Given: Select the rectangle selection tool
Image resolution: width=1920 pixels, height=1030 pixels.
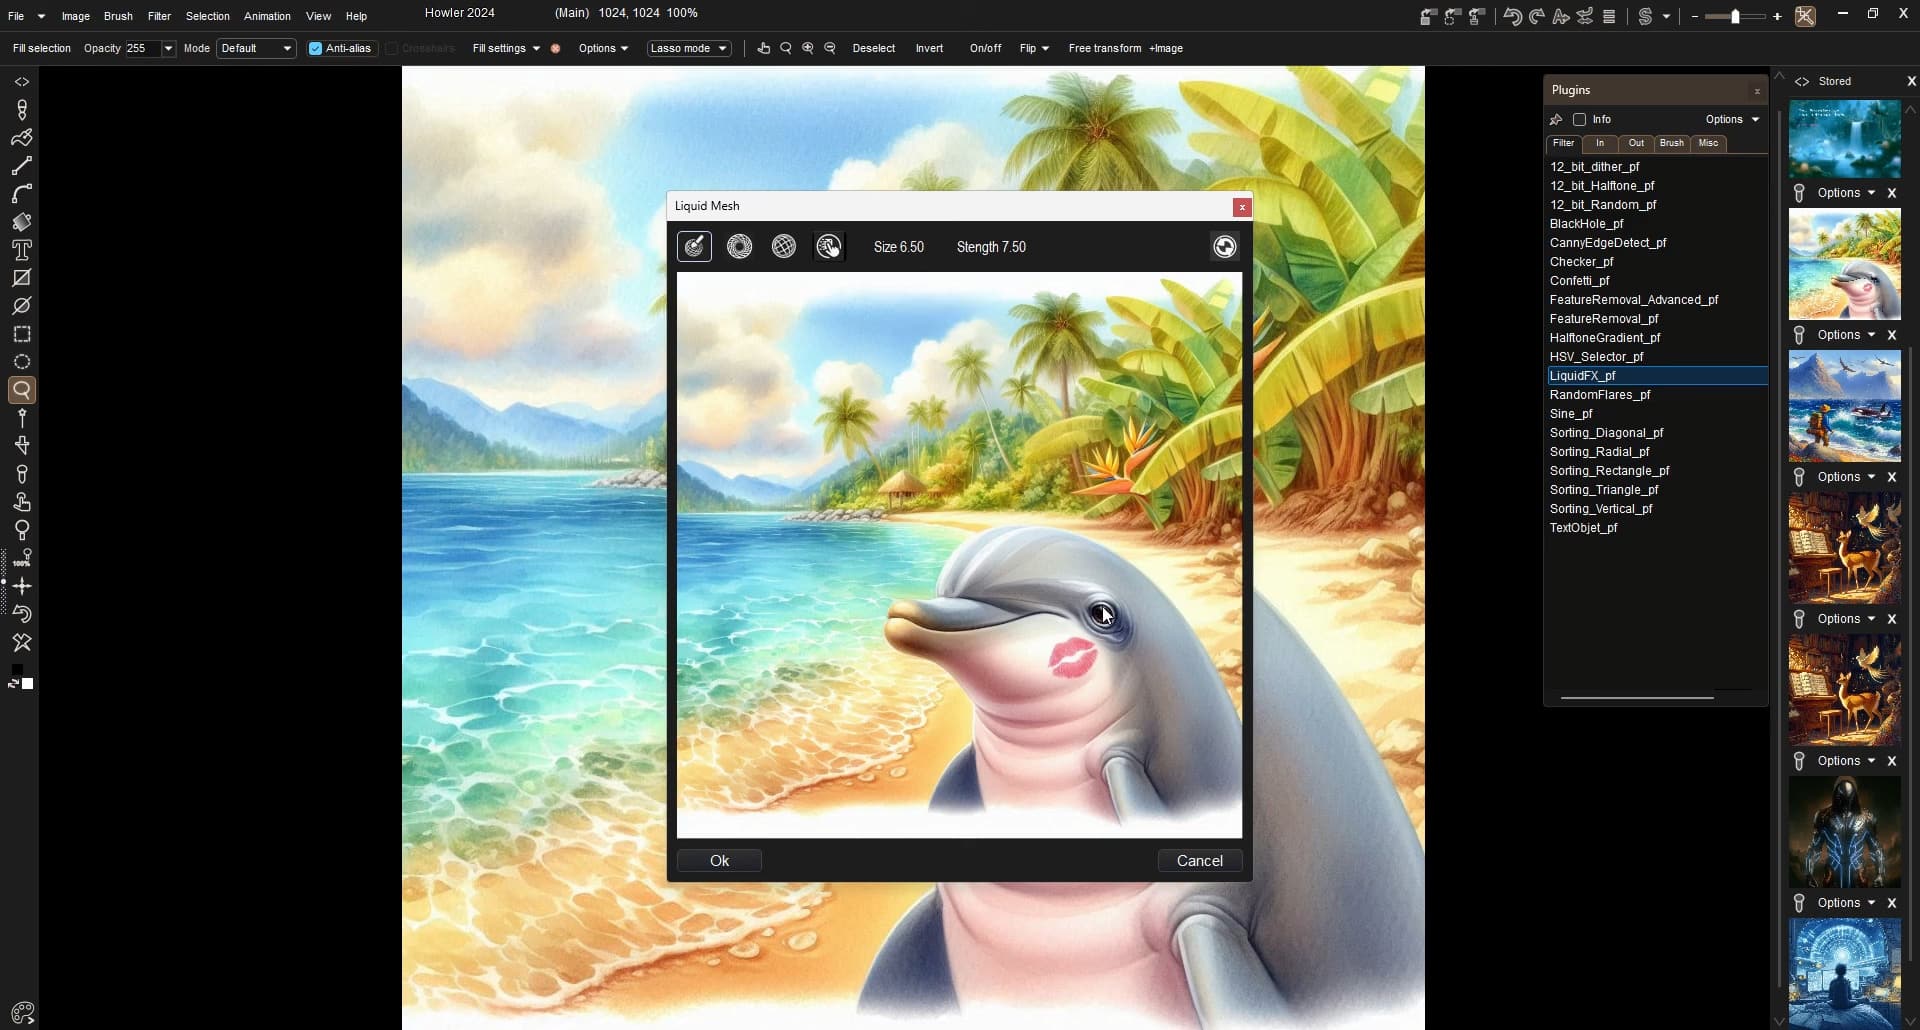Looking at the screenshot, I should [x=22, y=334].
